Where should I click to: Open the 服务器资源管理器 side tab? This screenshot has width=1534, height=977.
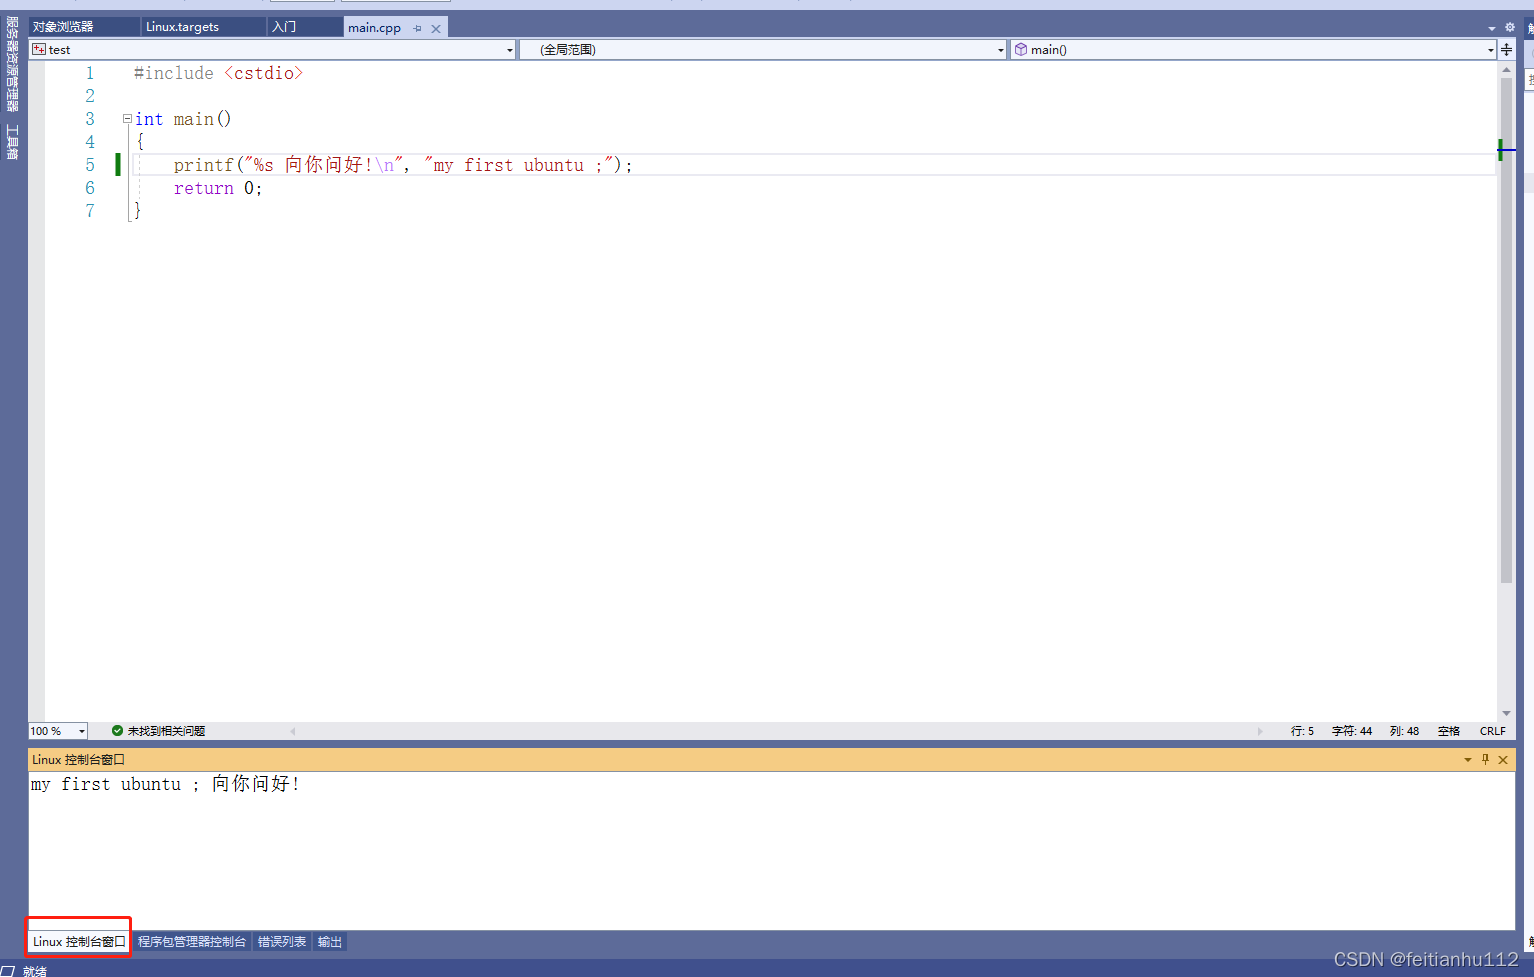point(12,64)
